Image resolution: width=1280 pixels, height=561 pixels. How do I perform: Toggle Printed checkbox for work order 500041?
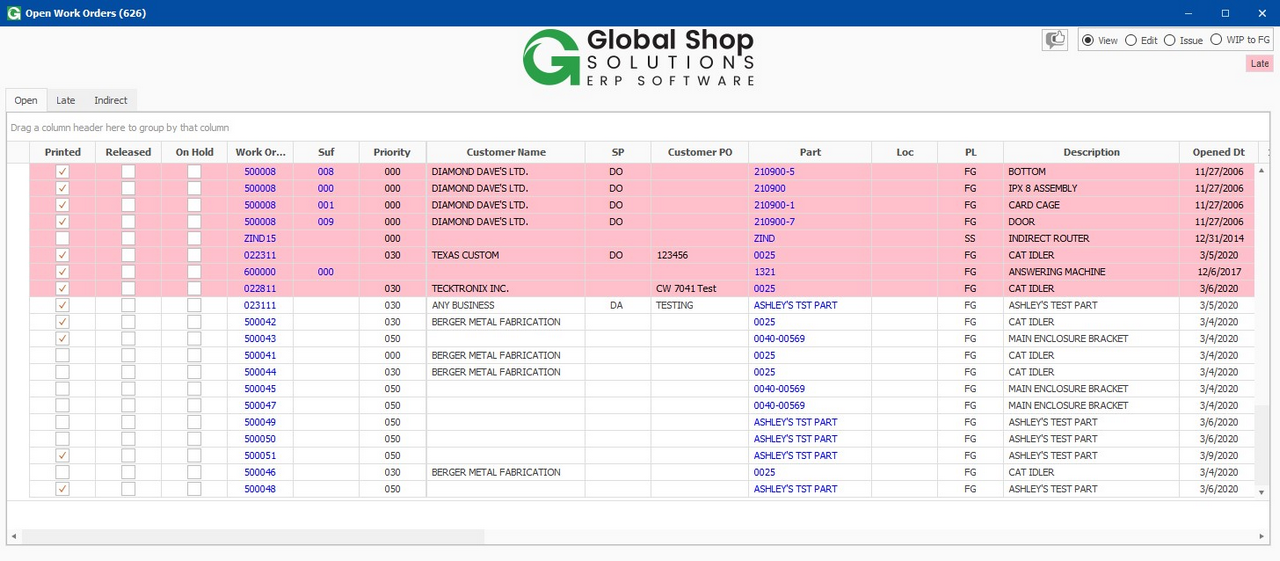[x=62, y=355]
